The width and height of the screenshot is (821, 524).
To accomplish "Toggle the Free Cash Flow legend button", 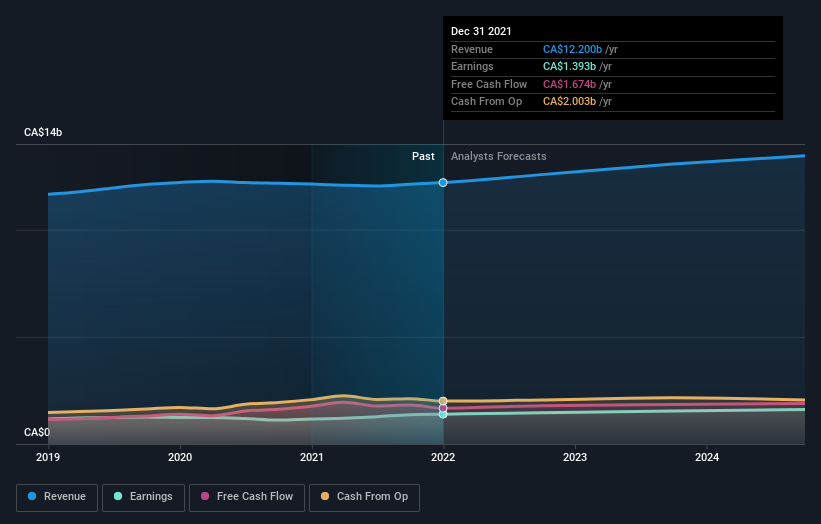I will click(x=247, y=497).
